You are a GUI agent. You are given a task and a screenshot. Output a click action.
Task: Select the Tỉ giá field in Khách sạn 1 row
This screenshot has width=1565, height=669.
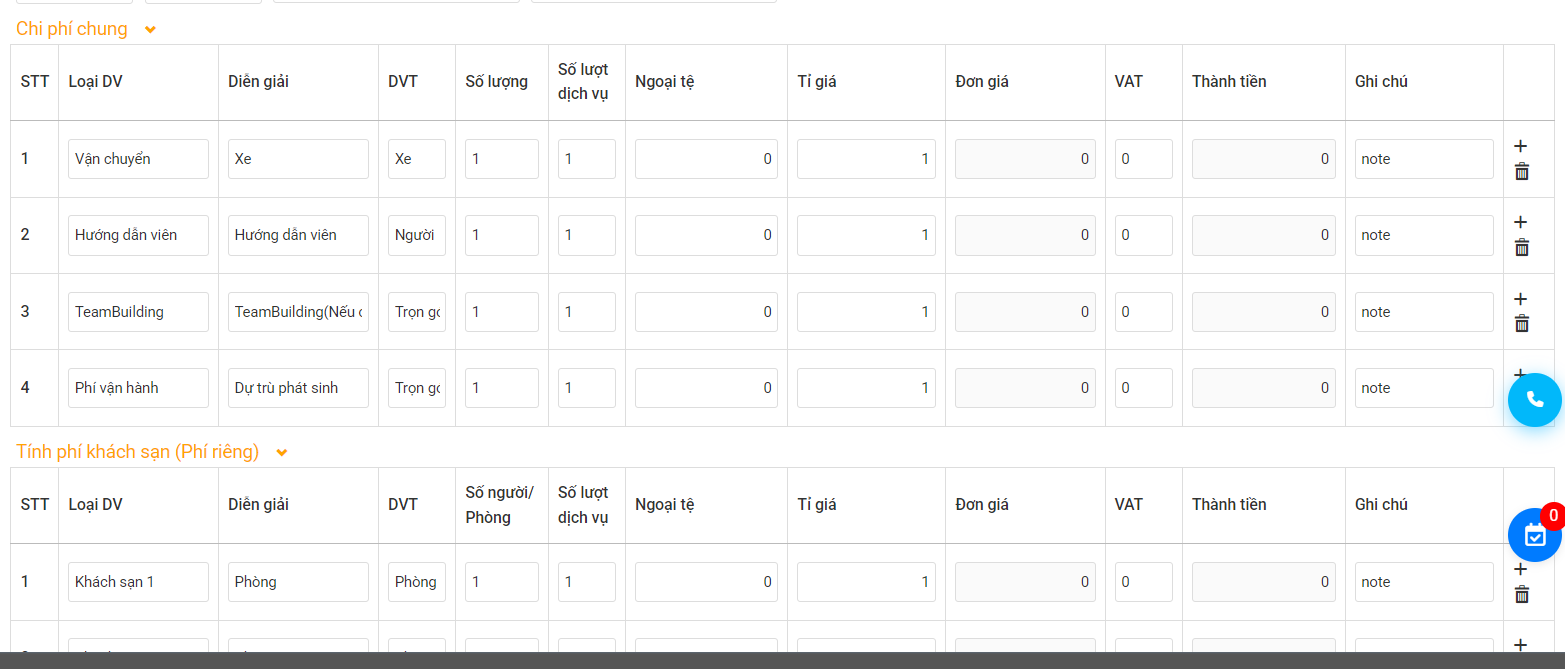tap(866, 582)
